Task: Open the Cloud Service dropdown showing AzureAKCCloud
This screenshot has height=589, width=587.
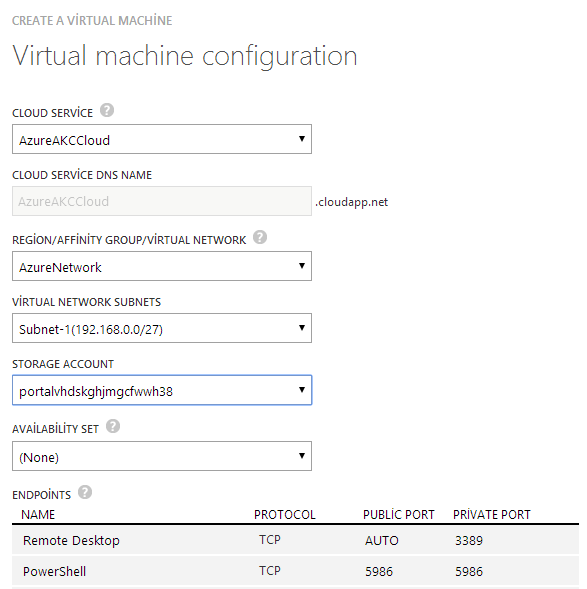Action: [162, 139]
